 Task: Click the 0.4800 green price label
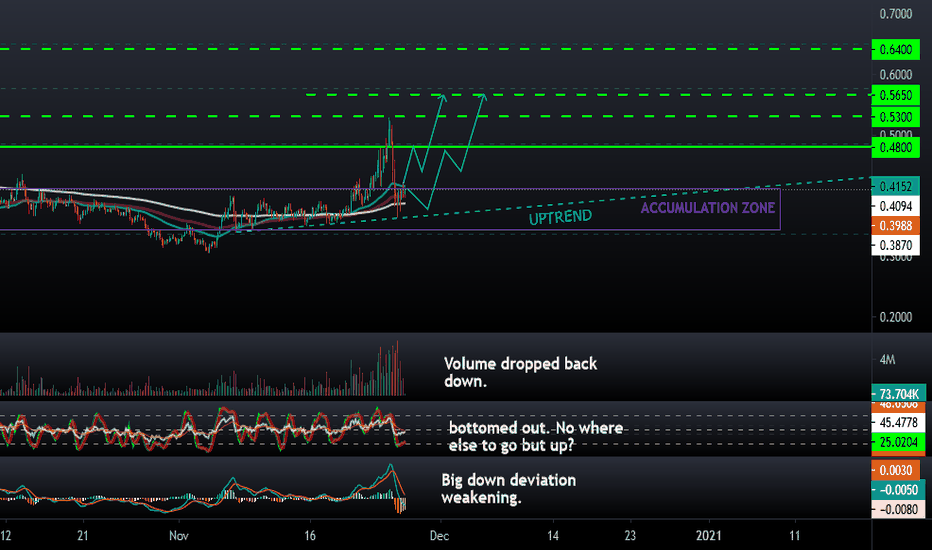coord(895,147)
